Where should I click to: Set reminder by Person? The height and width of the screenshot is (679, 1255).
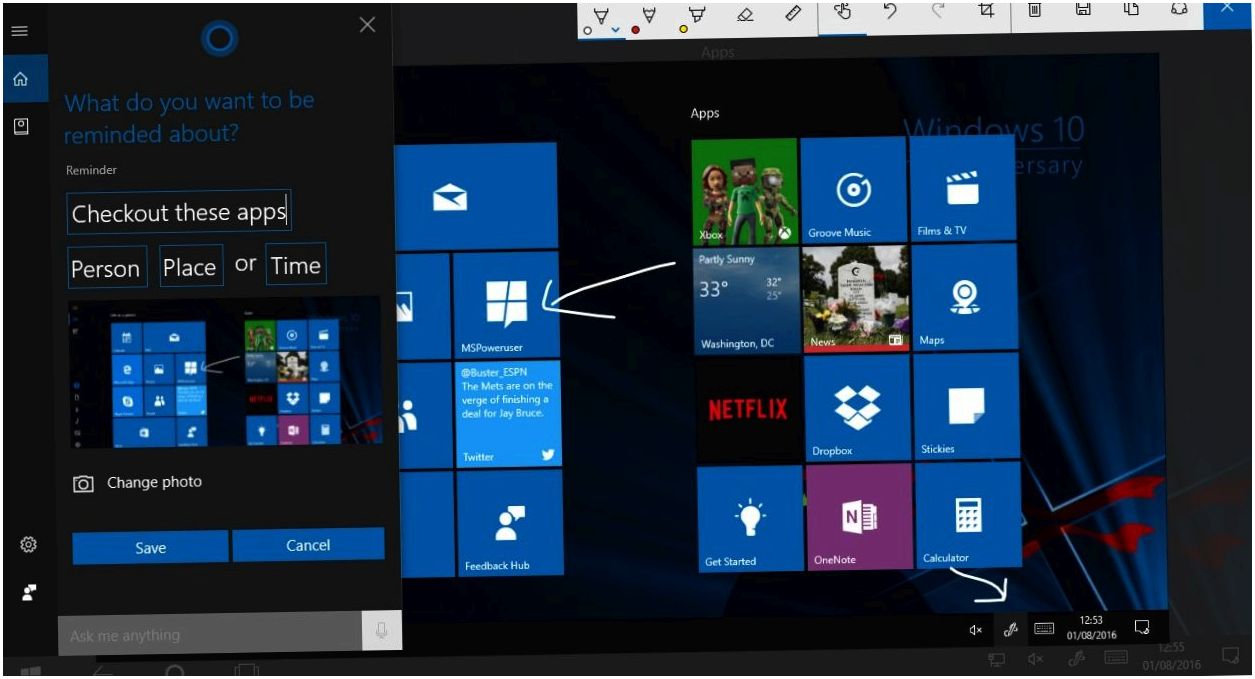(107, 268)
